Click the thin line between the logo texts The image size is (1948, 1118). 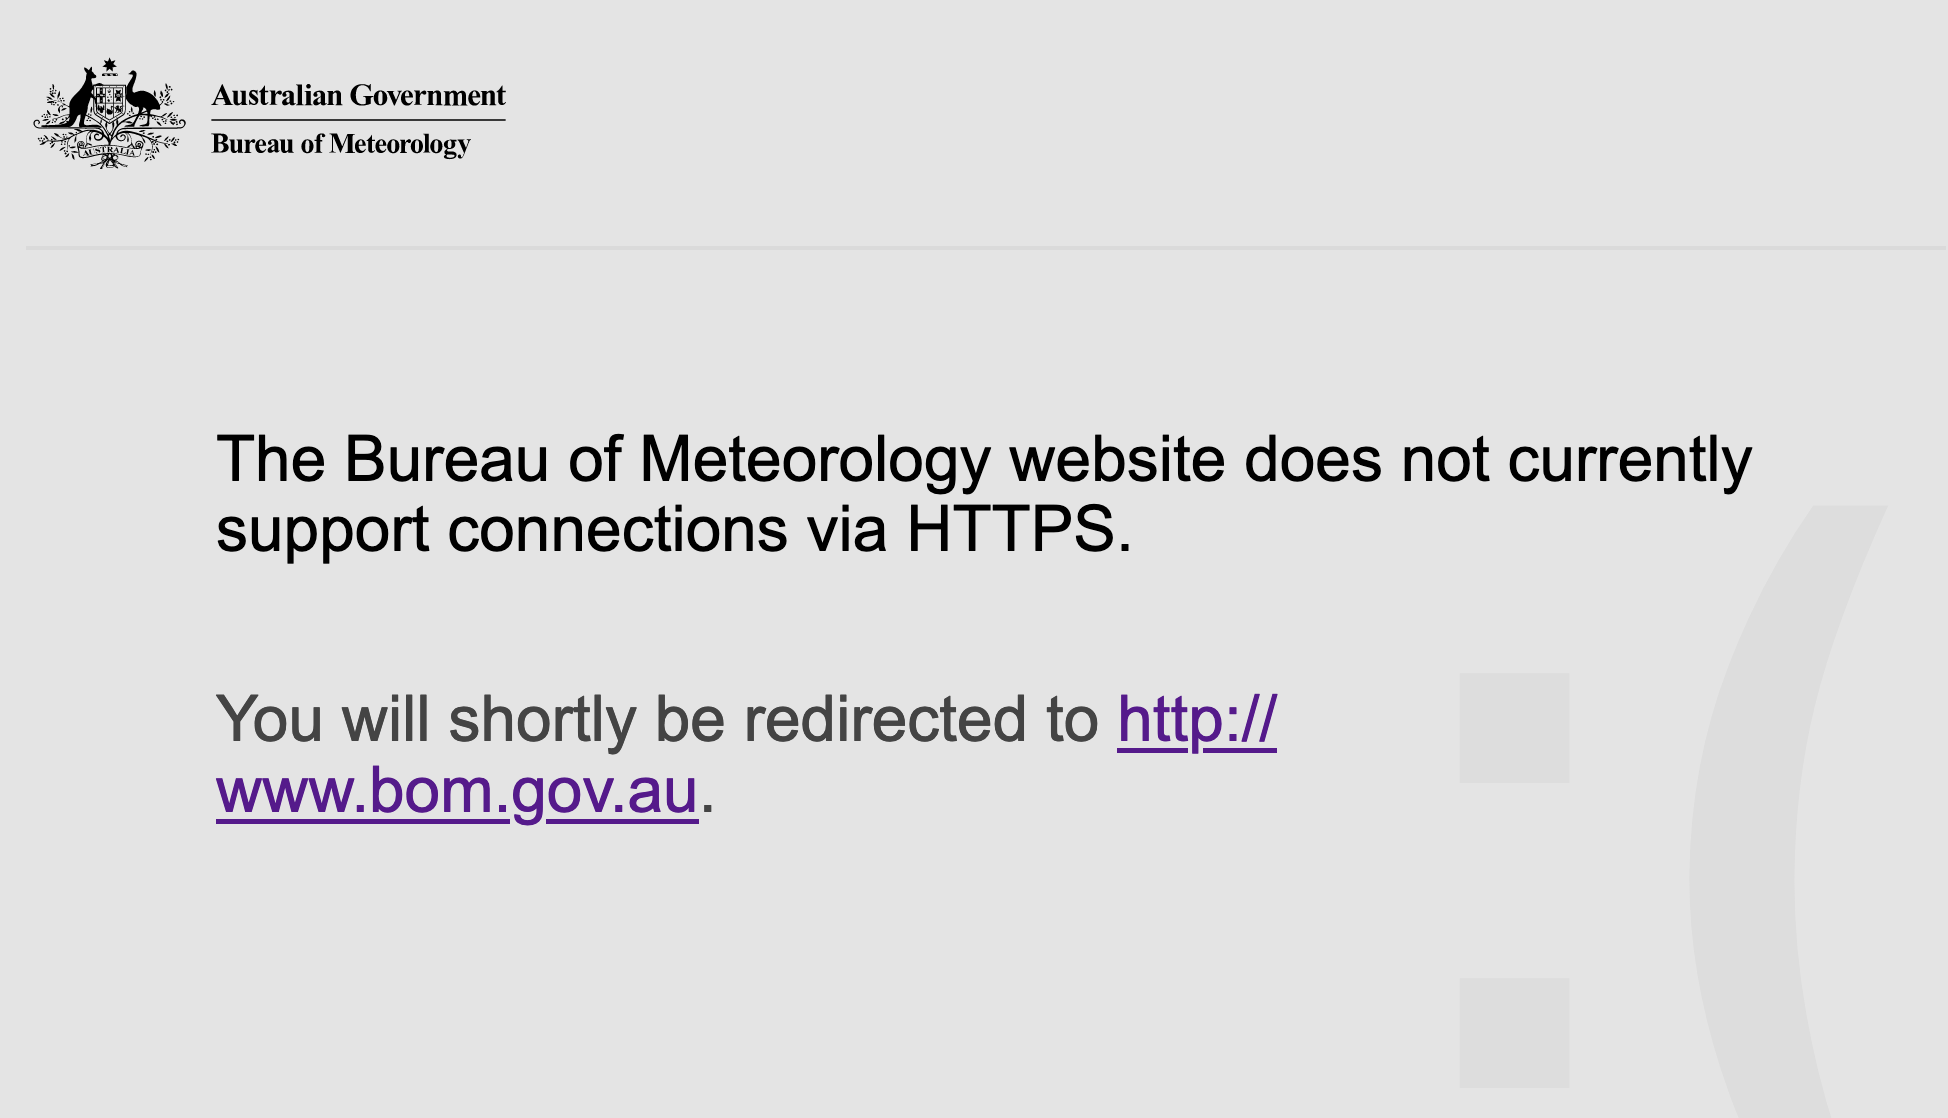point(358,120)
